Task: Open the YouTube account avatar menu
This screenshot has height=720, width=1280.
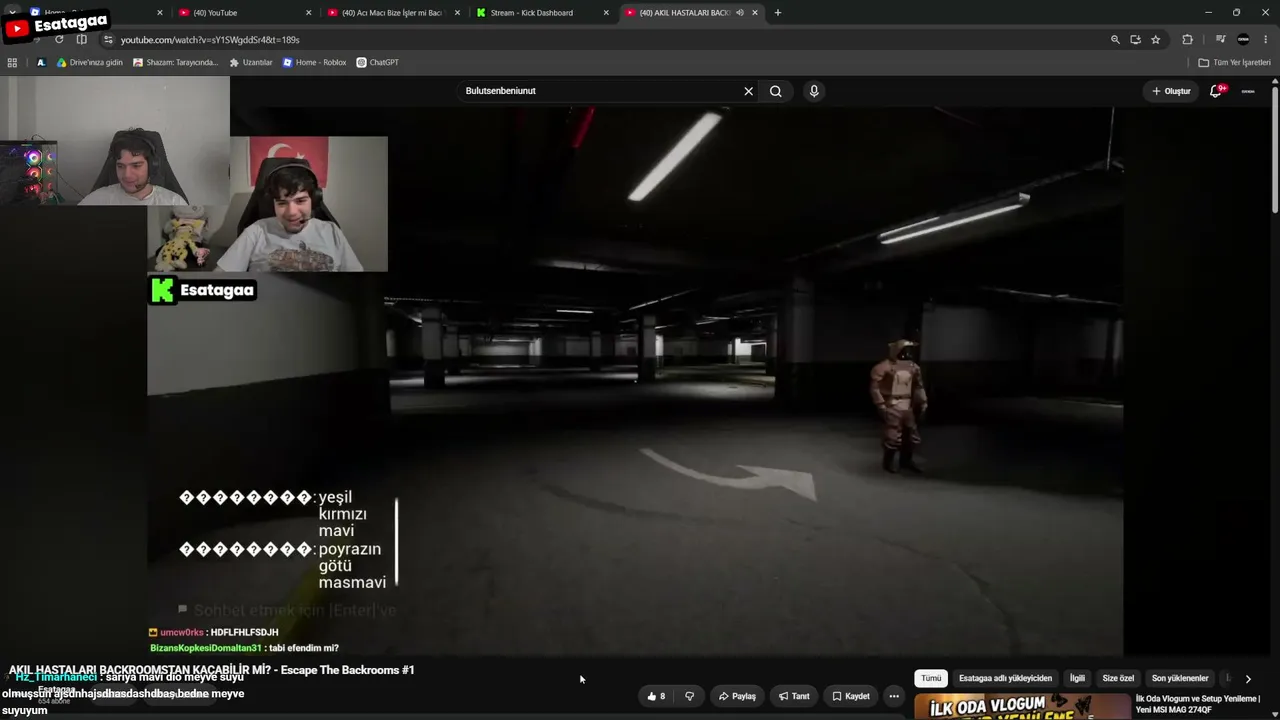Action: (x=1248, y=91)
